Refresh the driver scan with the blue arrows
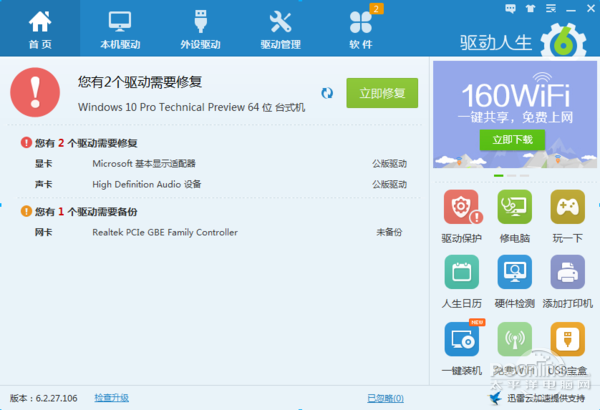Image resolution: width=600 pixels, height=410 pixels. pyautogui.click(x=327, y=93)
